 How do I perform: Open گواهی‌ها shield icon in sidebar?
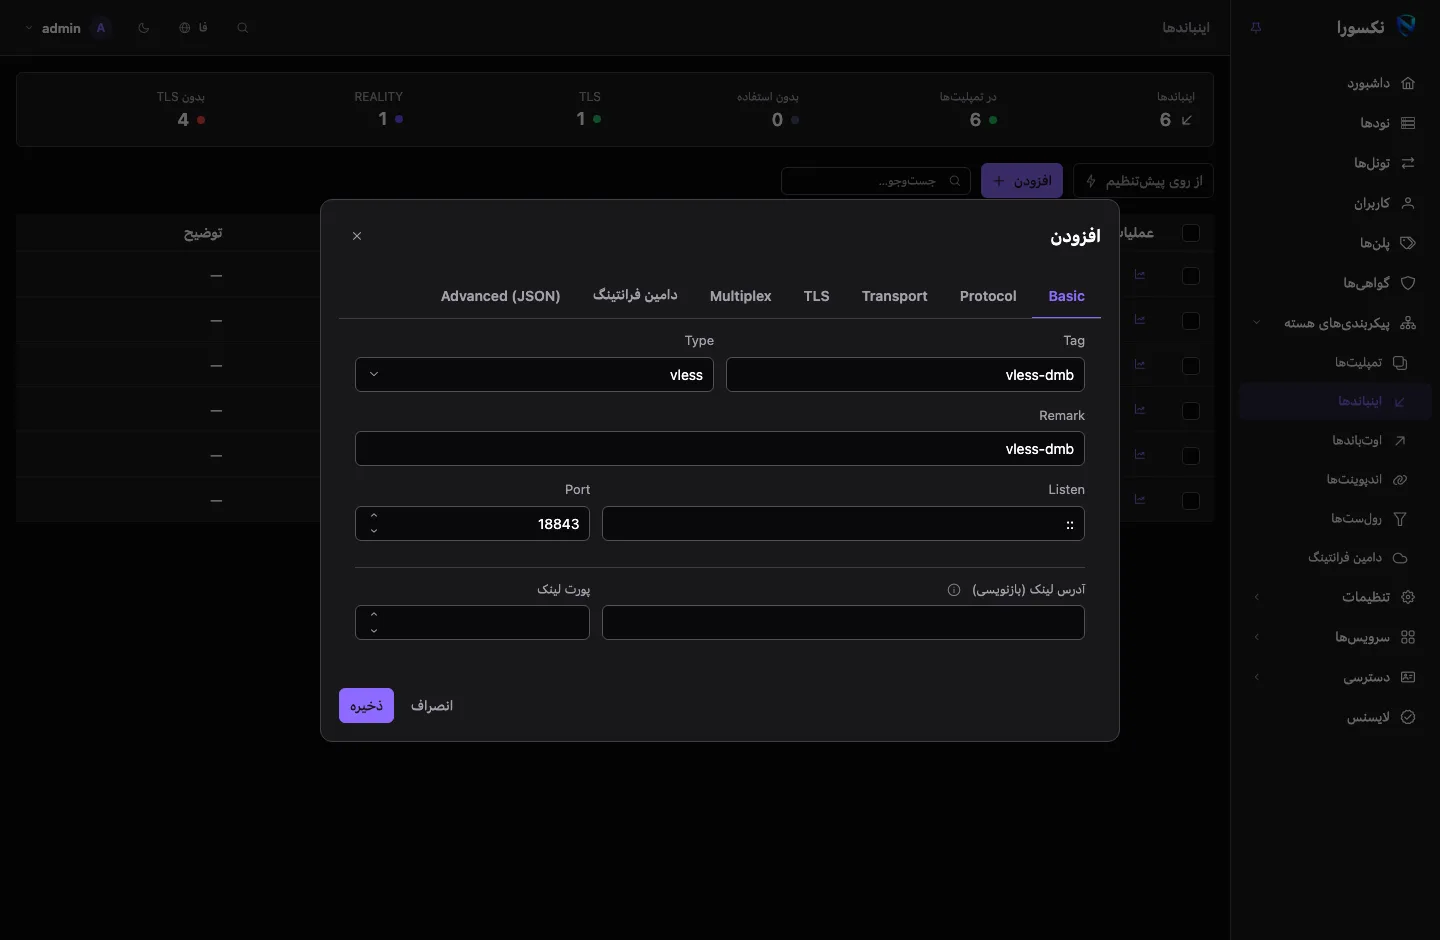point(1408,283)
